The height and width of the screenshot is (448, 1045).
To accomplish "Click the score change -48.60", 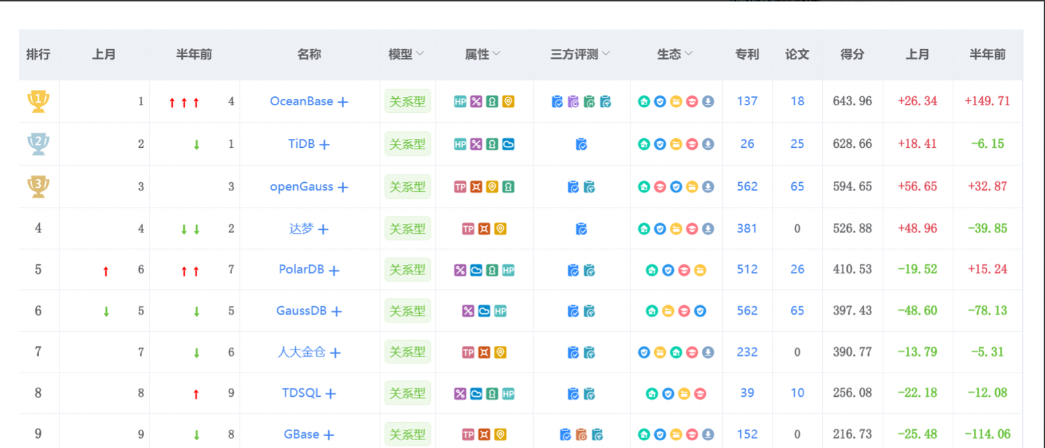I will [917, 311].
